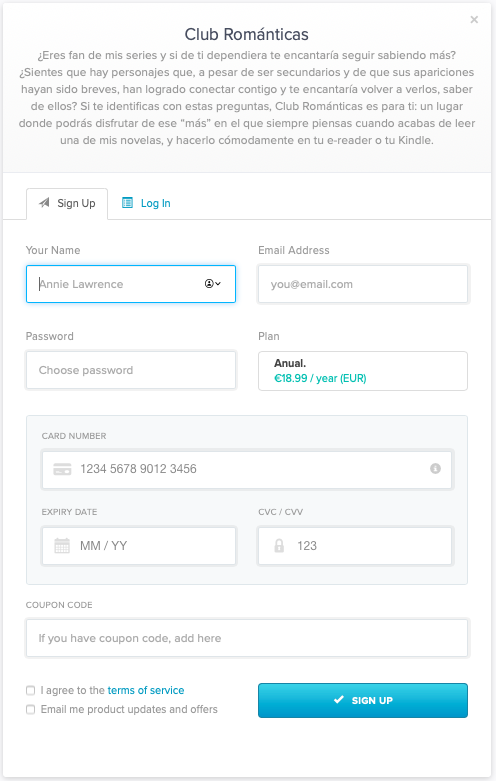
Task: Open the Anual plan selector
Action: 363,371
